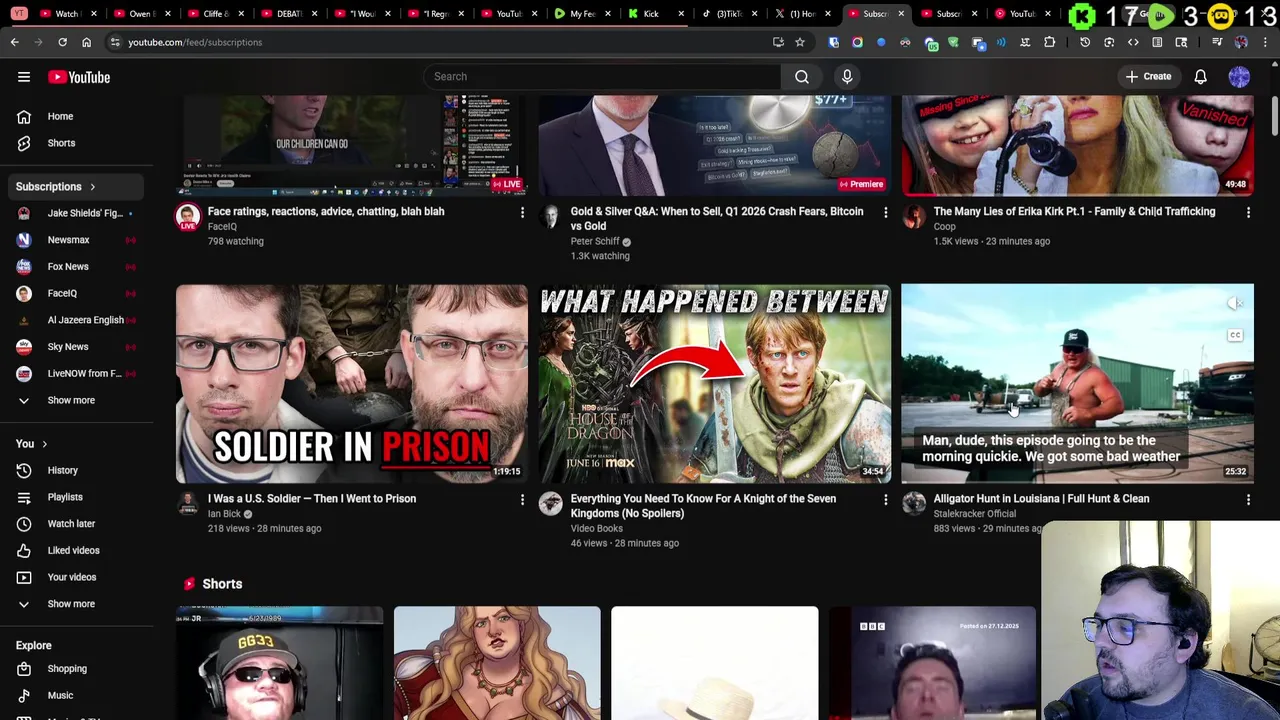Viewport: 1280px width, 720px height.
Task: Open Coop channel avatar
Action: click(914, 217)
